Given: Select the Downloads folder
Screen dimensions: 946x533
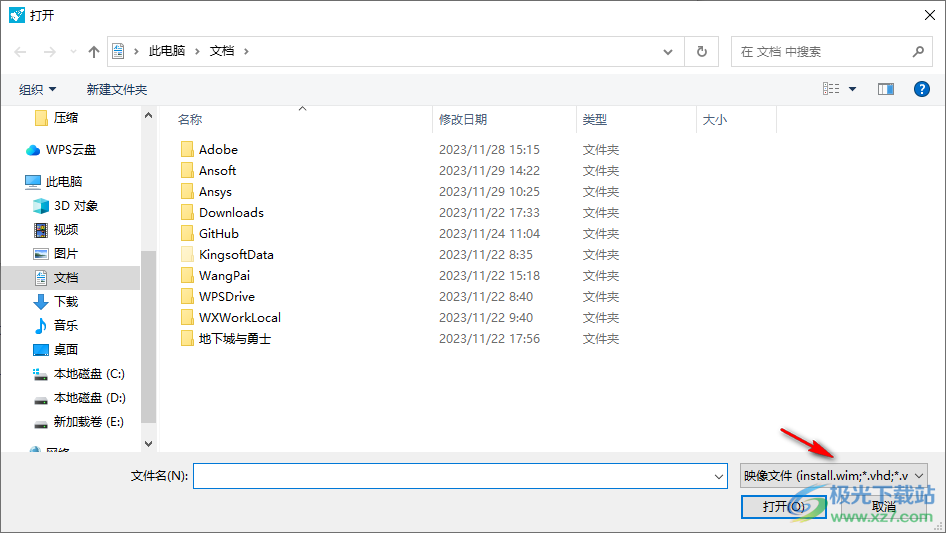Looking at the screenshot, I should 232,212.
